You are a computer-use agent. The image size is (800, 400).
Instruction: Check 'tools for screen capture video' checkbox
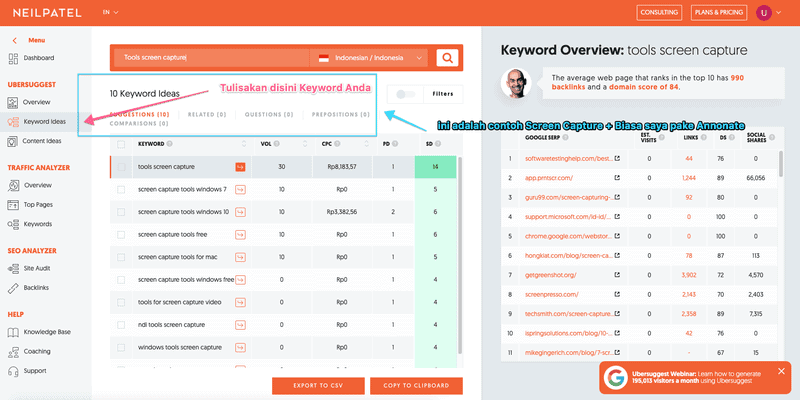[121, 302]
